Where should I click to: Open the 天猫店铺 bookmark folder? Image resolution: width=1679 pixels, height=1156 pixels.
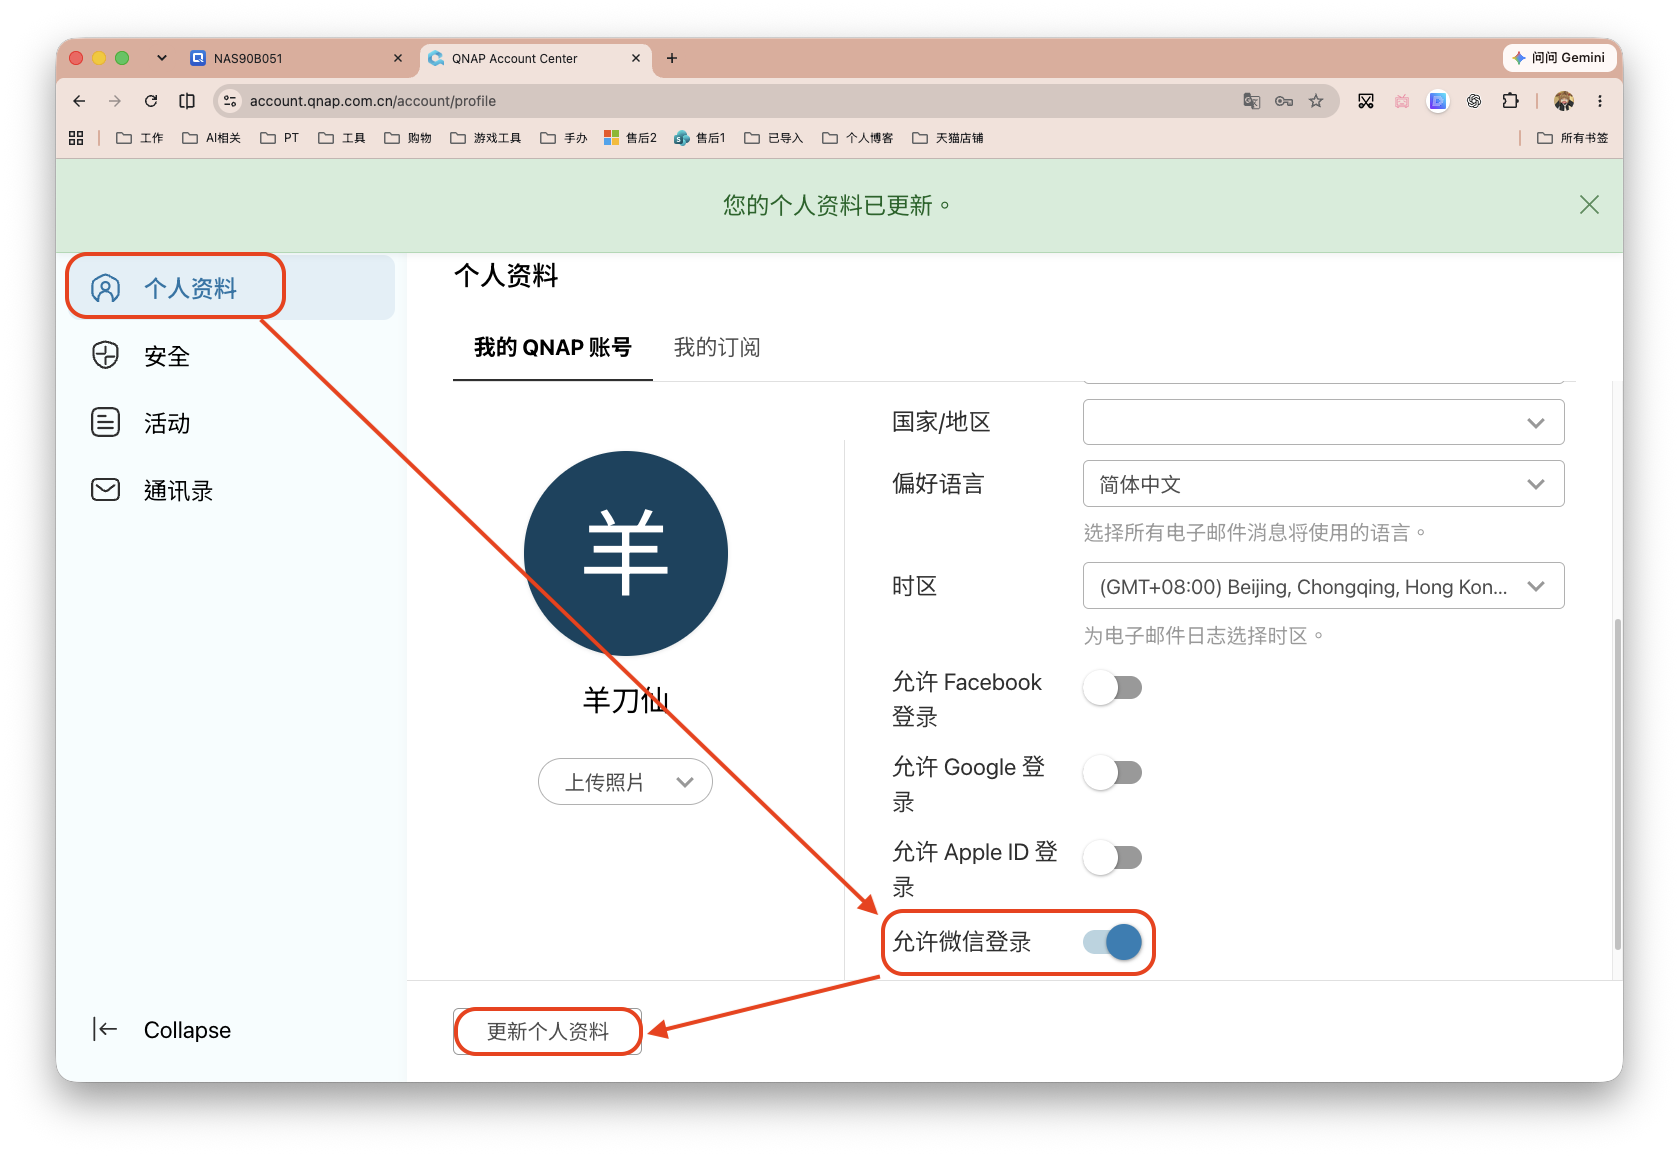pos(948,138)
